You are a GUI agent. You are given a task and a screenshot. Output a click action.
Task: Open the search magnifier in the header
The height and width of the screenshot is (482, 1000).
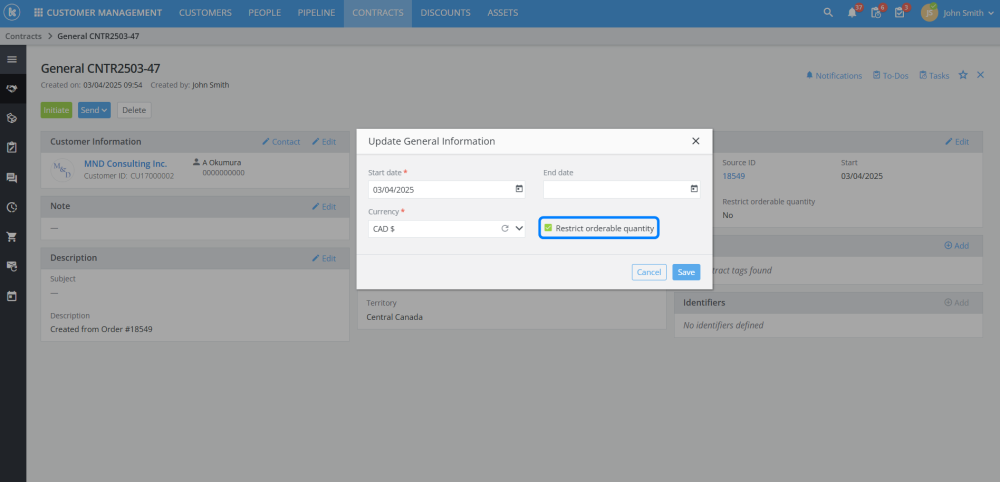click(x=828, y=13)
